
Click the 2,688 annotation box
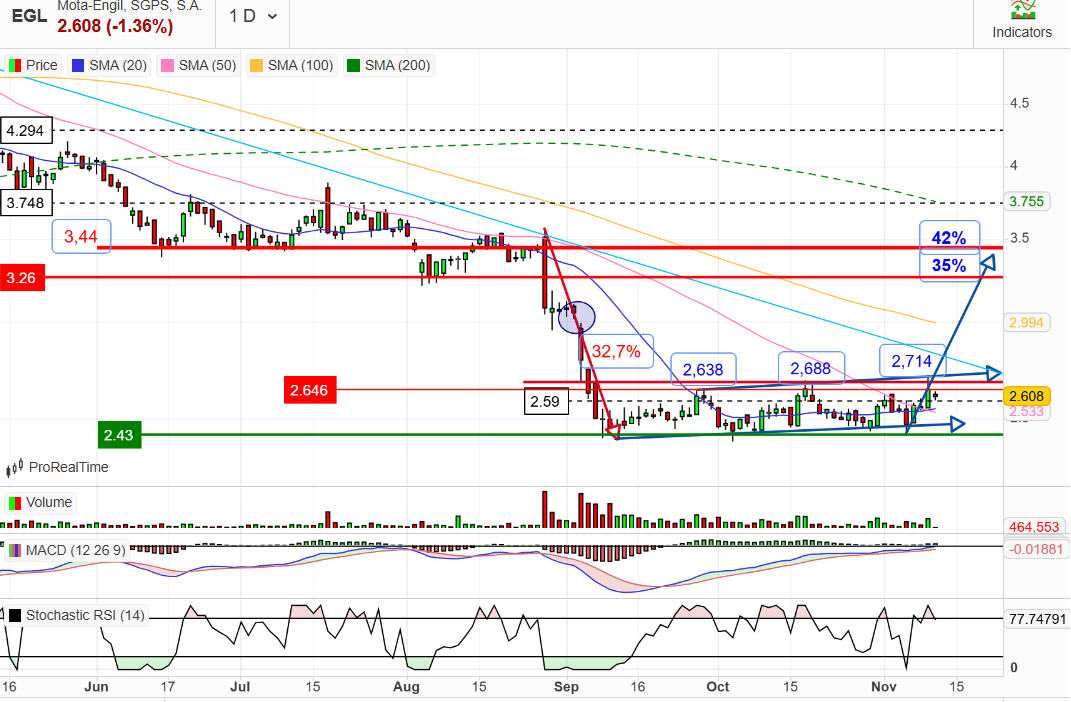click(811, 369)
